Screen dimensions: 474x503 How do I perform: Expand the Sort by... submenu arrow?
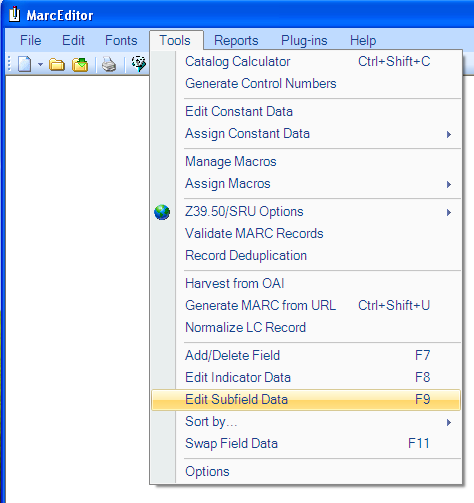(449, 422)
